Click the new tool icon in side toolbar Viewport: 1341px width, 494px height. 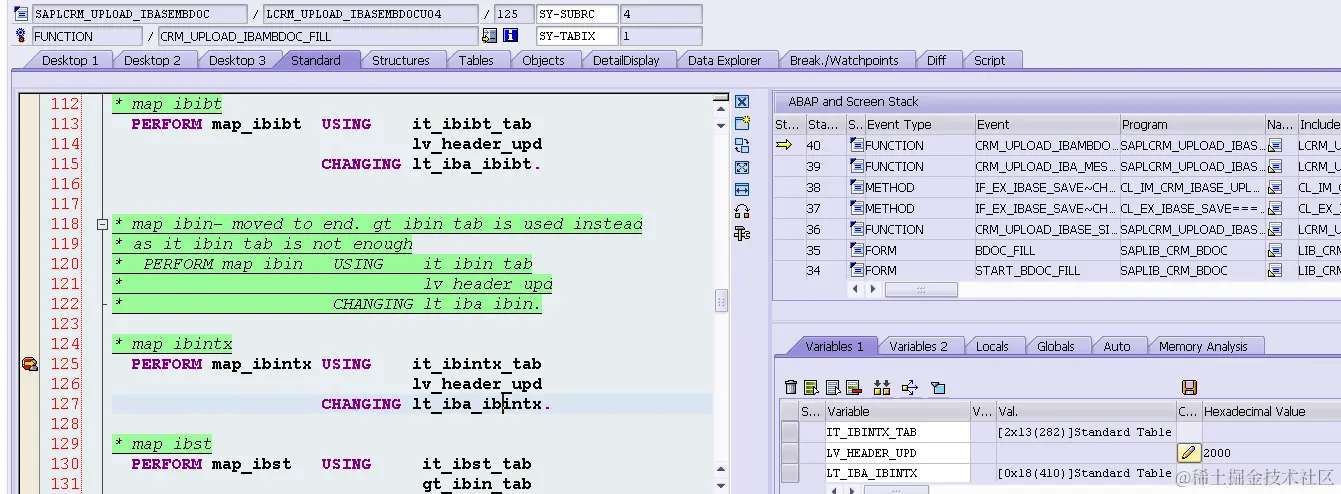tap(742, 124)
